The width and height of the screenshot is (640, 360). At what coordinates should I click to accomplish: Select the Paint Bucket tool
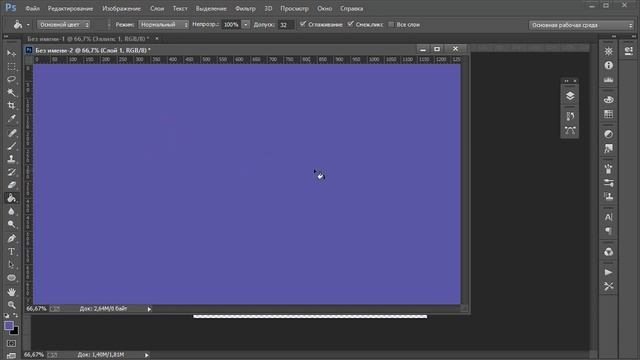point(11,198)
